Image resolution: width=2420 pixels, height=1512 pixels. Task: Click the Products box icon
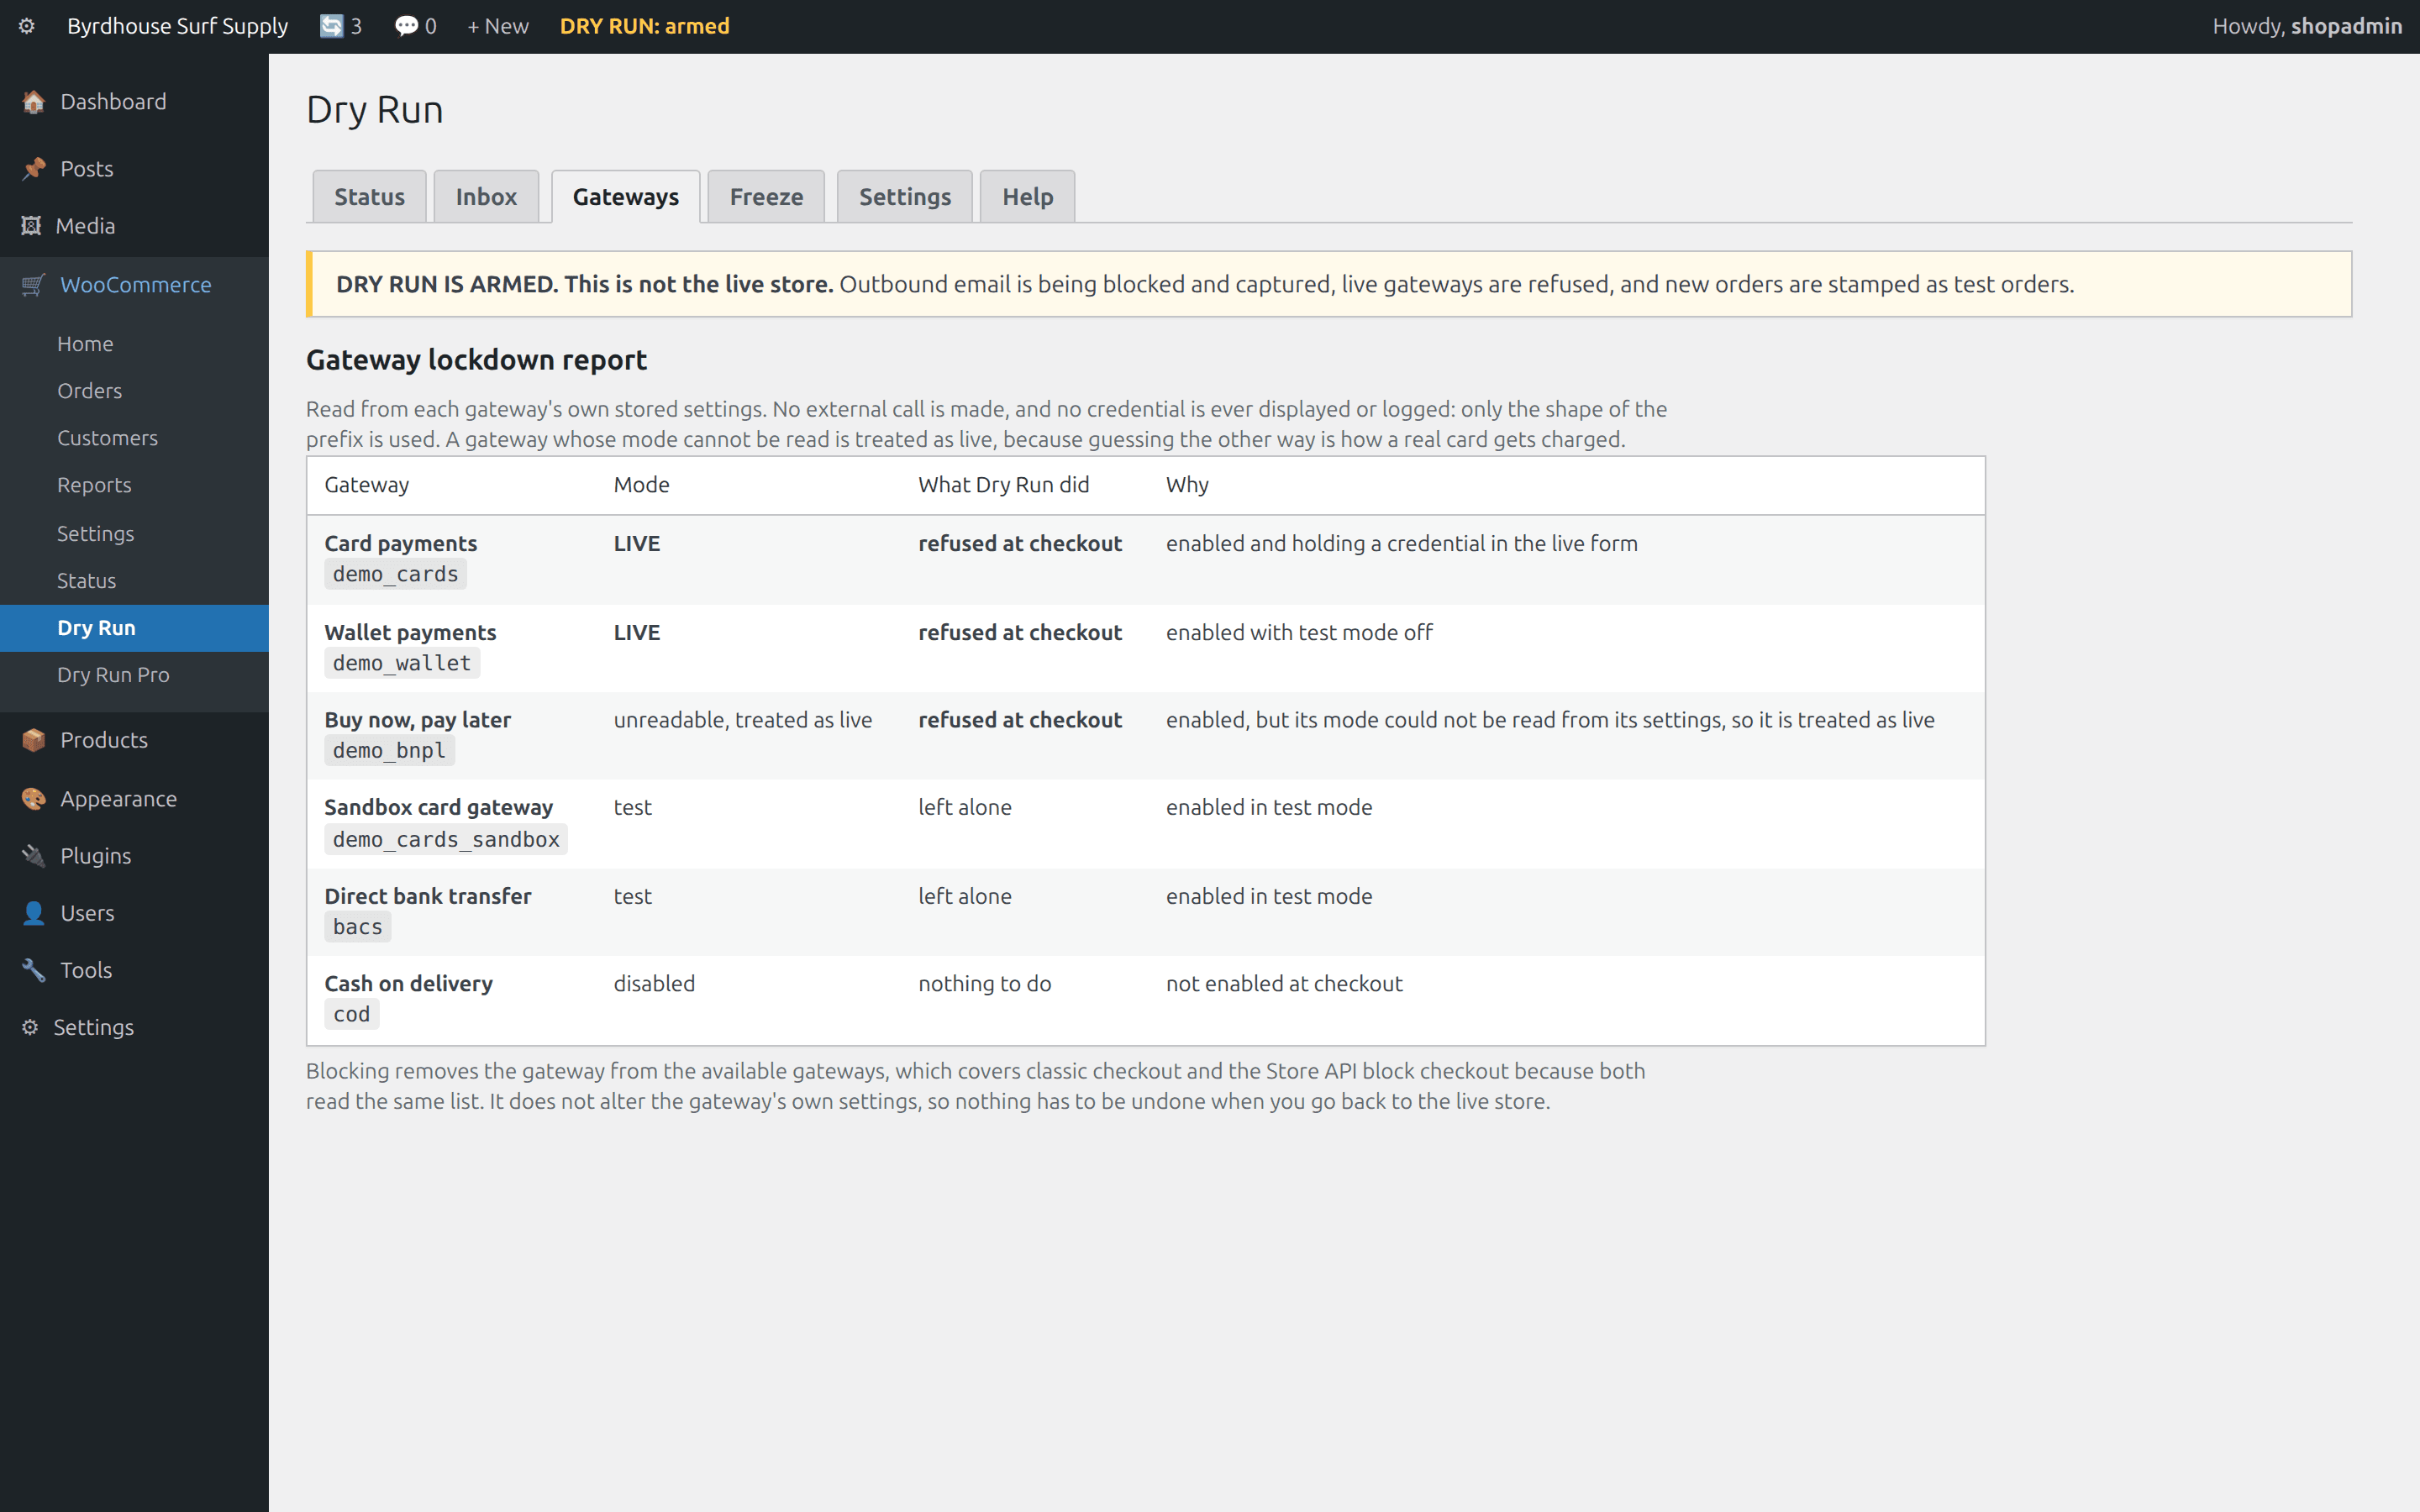point(33,740)
